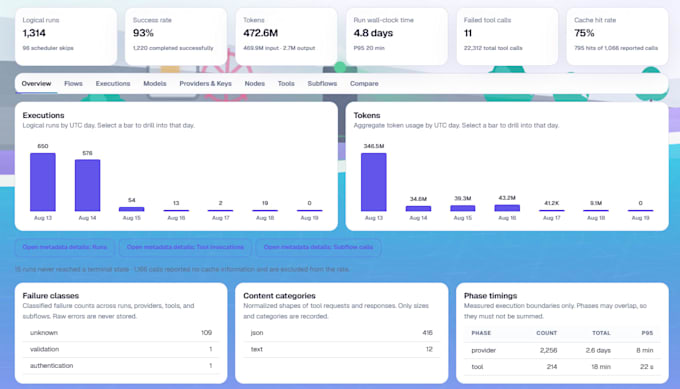Image resolution: width=680 pixels, height=389 pixels.
Task: Open the Providers & Keys tab
Action: coord(206,83)
